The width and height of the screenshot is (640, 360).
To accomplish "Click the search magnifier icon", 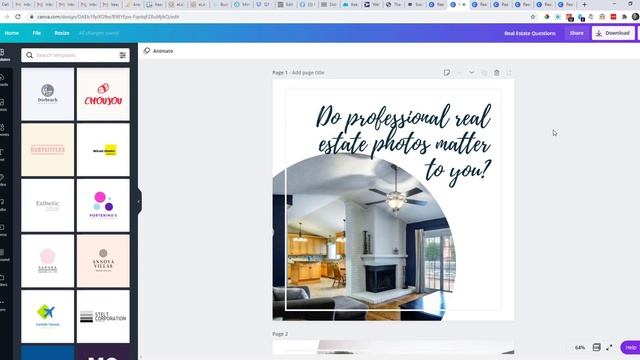I will click(29, 55).
